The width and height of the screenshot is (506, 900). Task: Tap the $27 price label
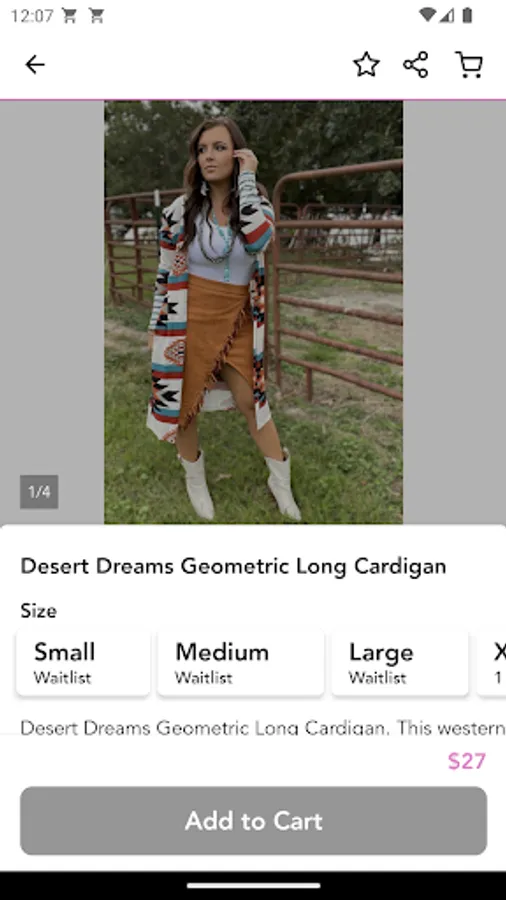coord(466,761)
